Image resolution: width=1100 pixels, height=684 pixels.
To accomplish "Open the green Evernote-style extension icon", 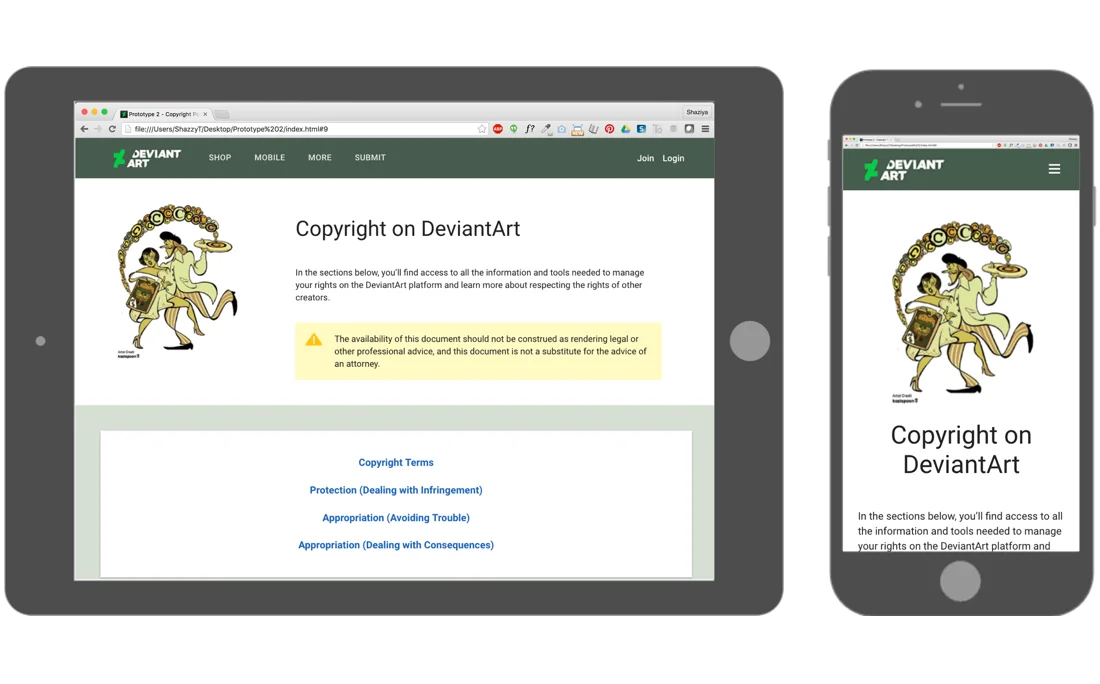I will click(x=514, y=129).
